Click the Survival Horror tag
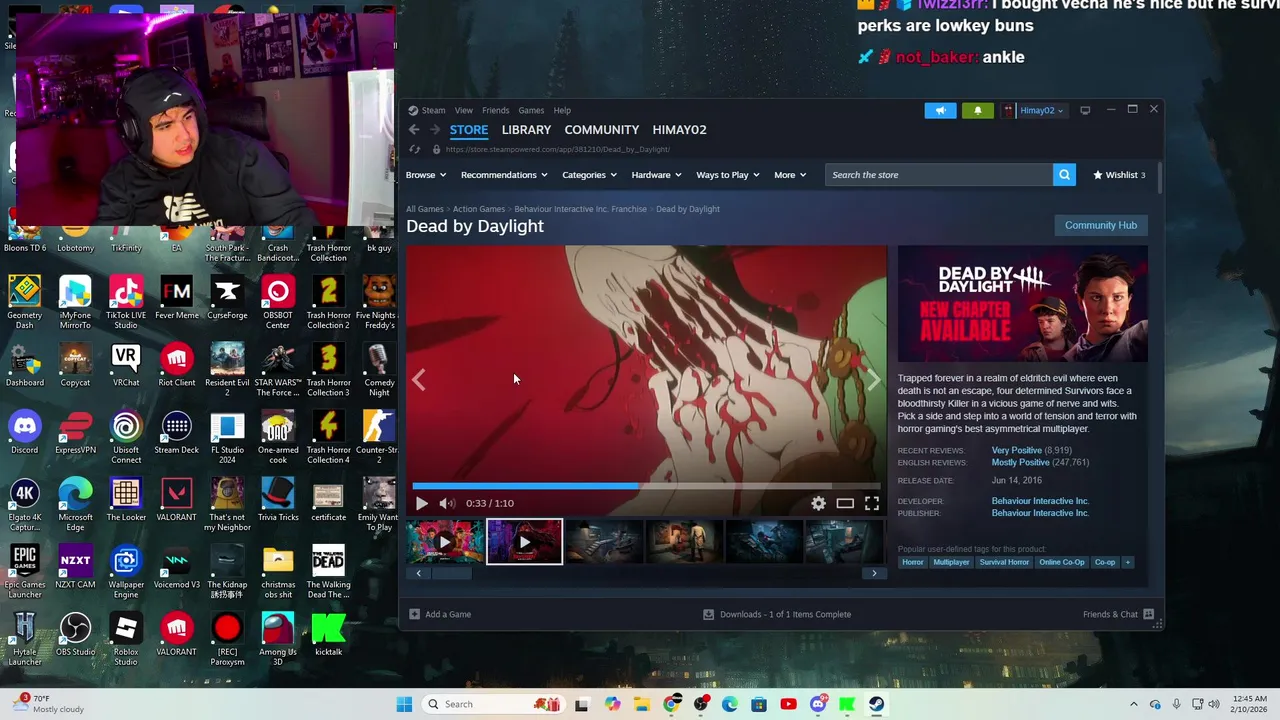 (1004, 562)
